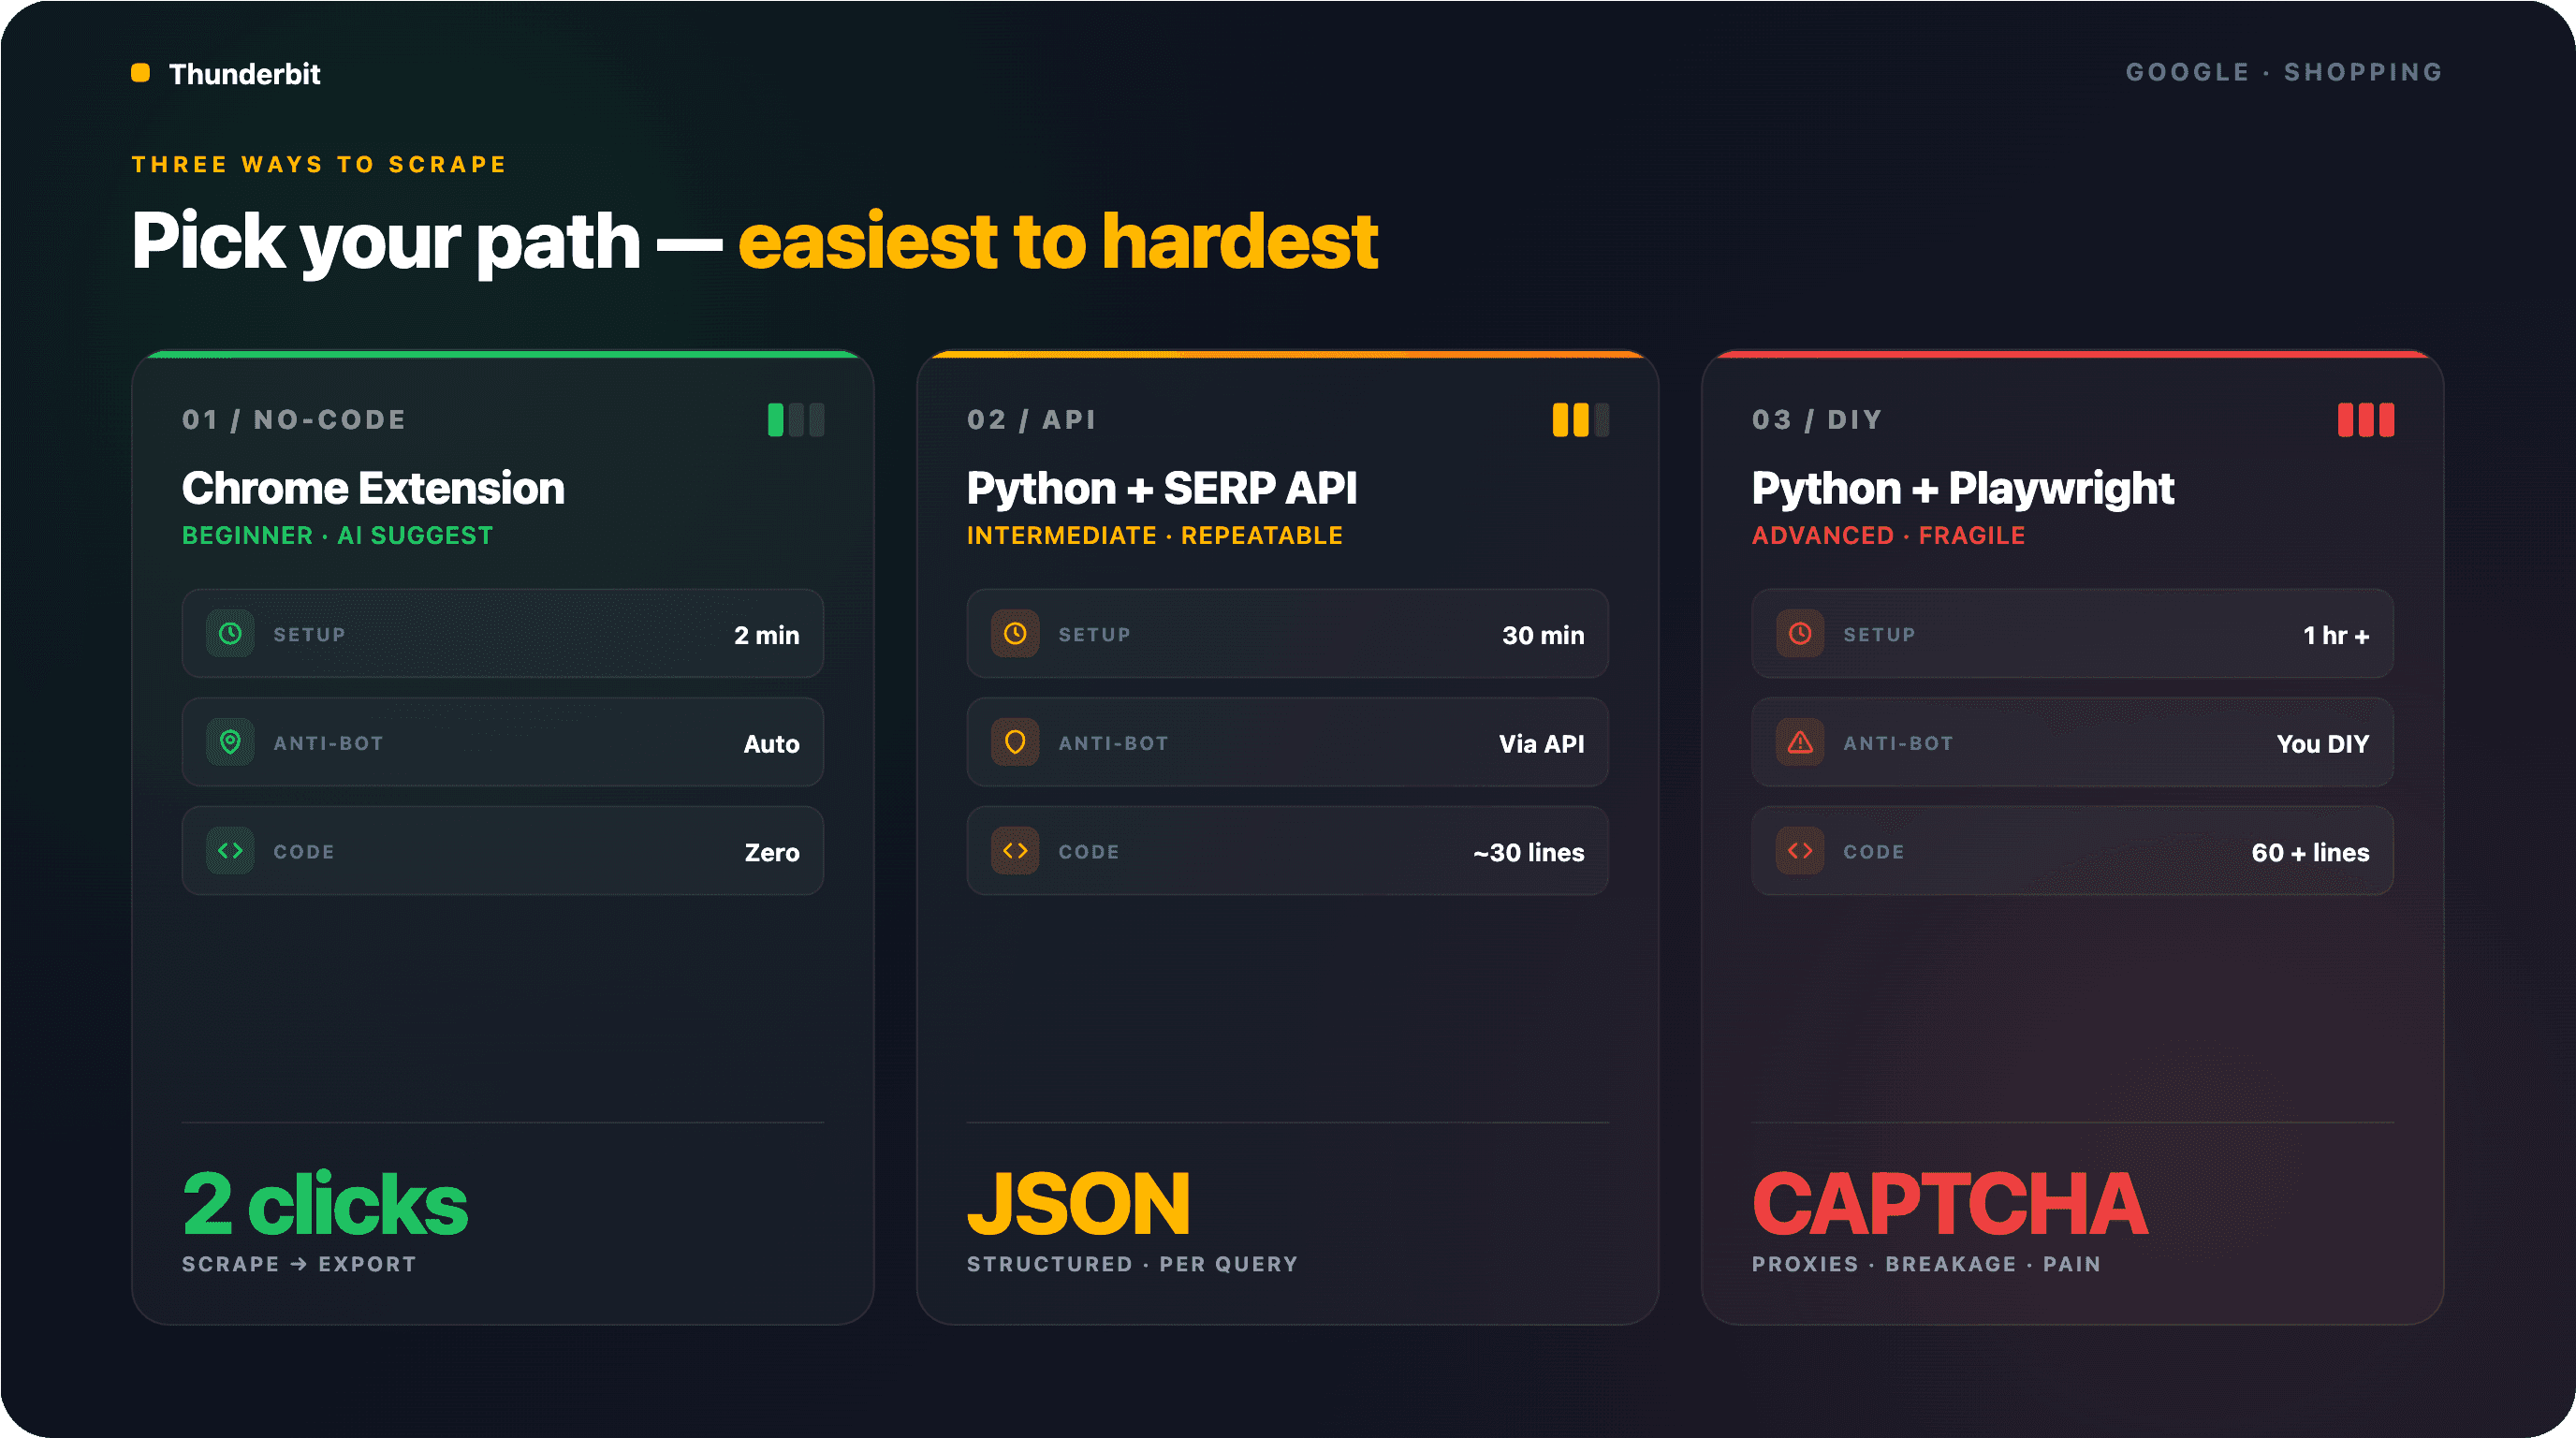Click the red warning triangle Anti-Bot icon
This screenshot has height=1438, width=2576.
click(1799, 742)
